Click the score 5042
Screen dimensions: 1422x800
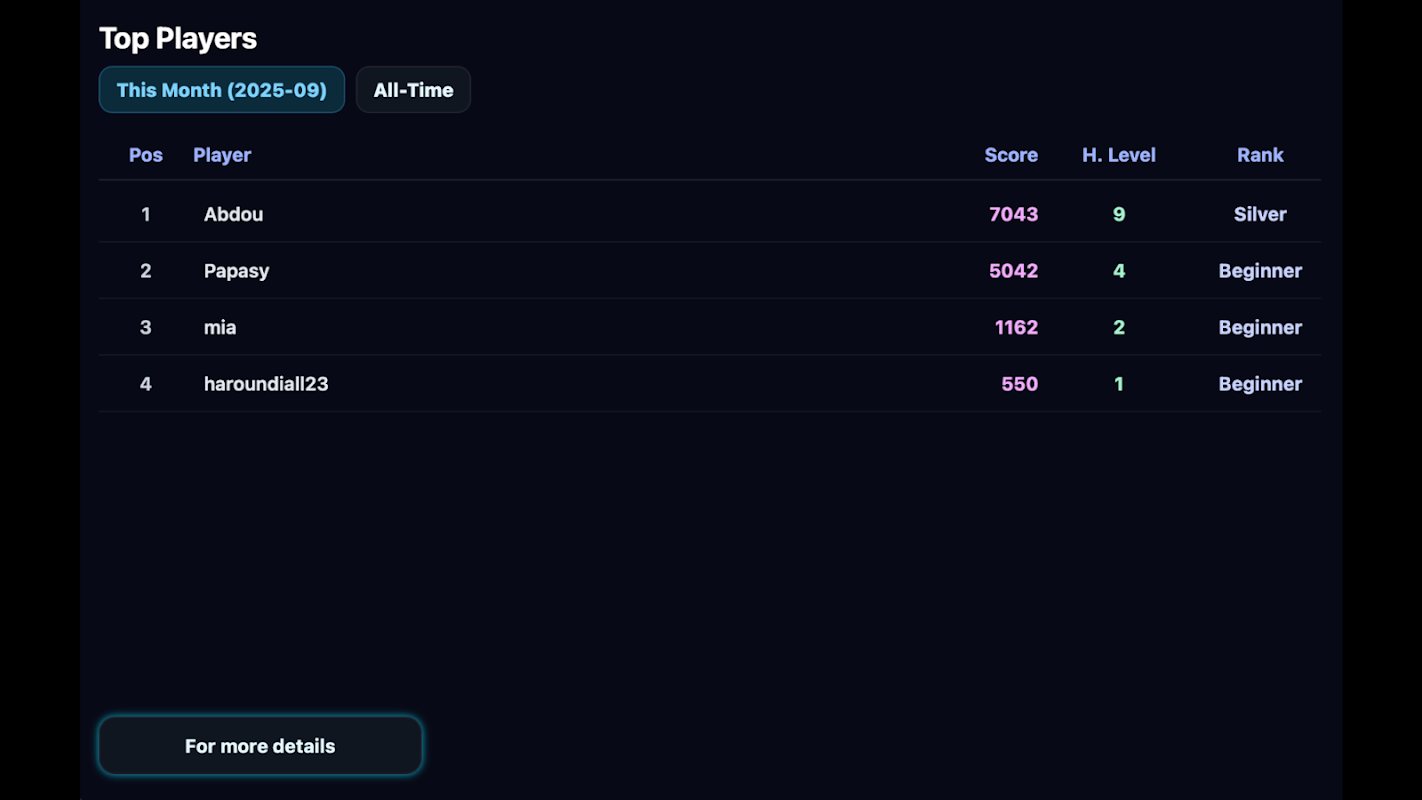(1013, 271)
